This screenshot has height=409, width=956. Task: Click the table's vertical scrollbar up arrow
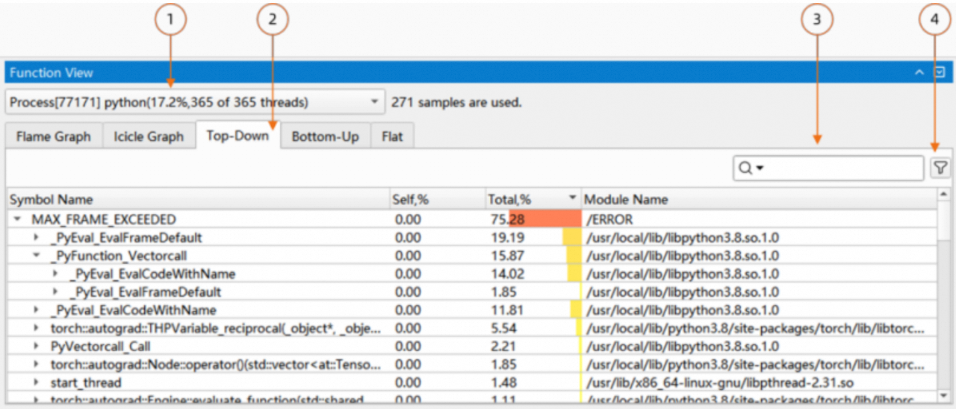pos(944,194)
